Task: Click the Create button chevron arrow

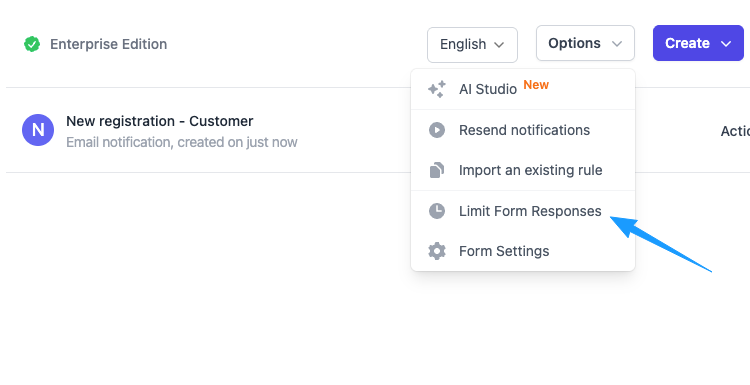Action: [726, 44]
